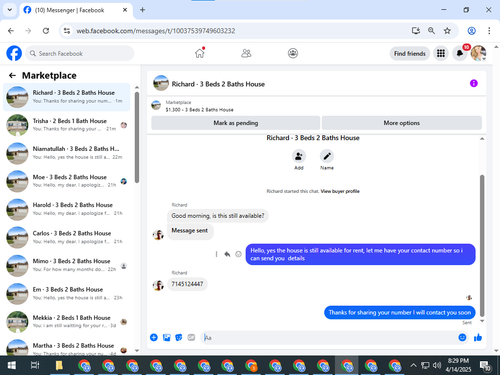
Task: Open Martha - 3 Beds 2 Baths House chat
Action: click(67, 347)
